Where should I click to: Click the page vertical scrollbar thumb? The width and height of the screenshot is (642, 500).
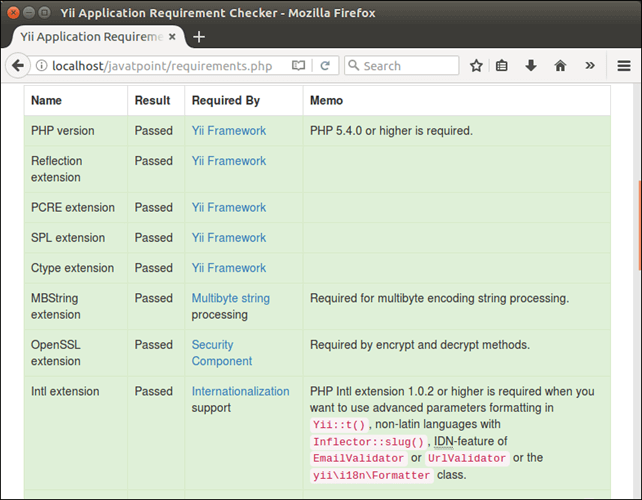640,226
